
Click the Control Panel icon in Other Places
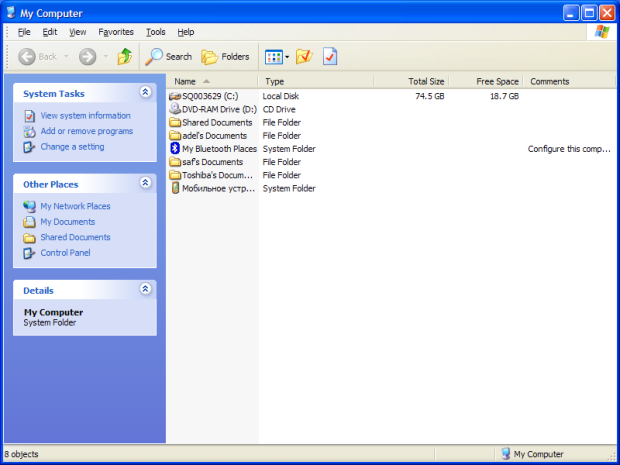29,253
